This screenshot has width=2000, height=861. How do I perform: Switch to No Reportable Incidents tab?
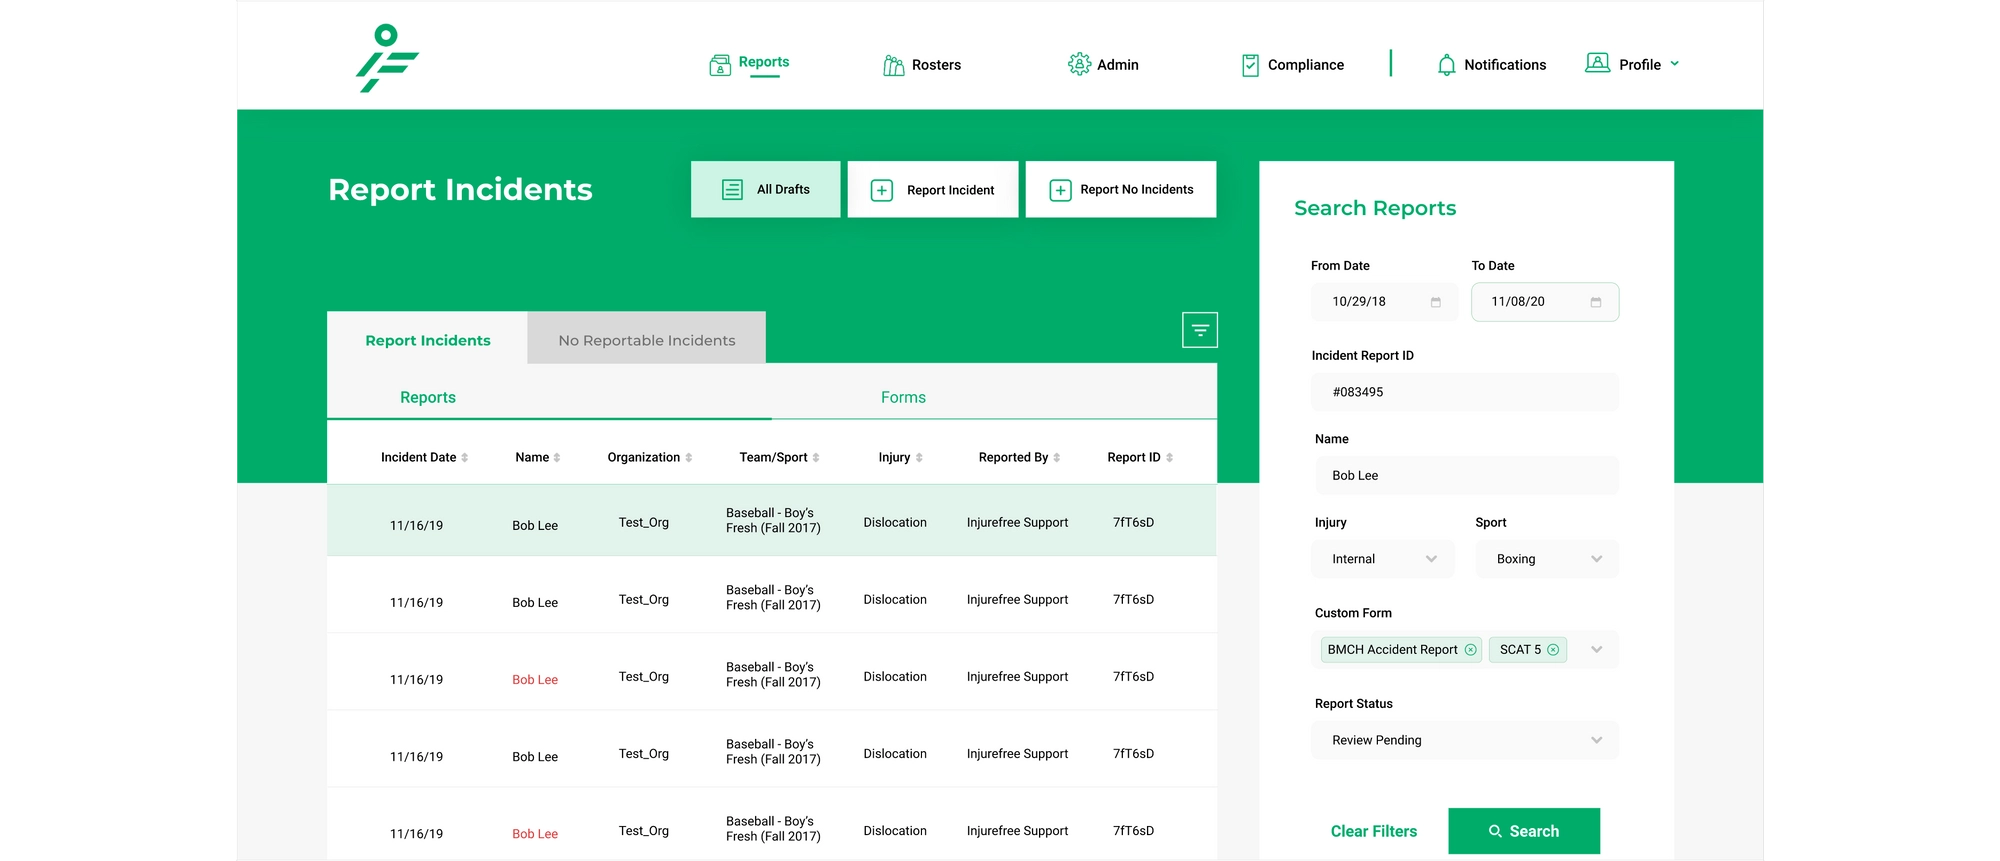pyautogui.click(x=647, y=340)
